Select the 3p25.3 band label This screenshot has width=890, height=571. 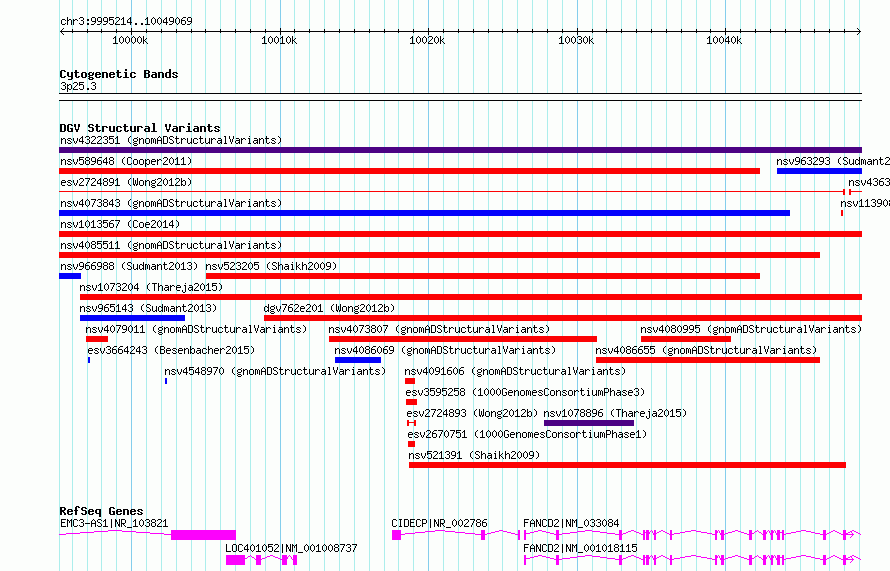(x=78, y=86)
